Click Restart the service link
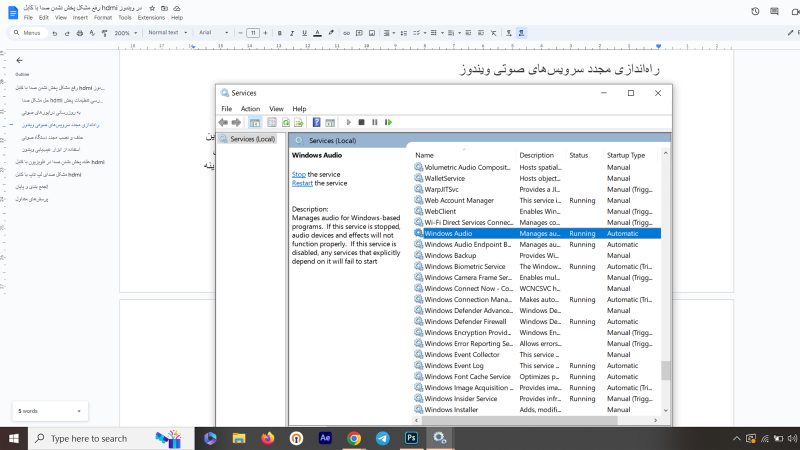This screenshot has width=800, height=450. coord(302,183)
